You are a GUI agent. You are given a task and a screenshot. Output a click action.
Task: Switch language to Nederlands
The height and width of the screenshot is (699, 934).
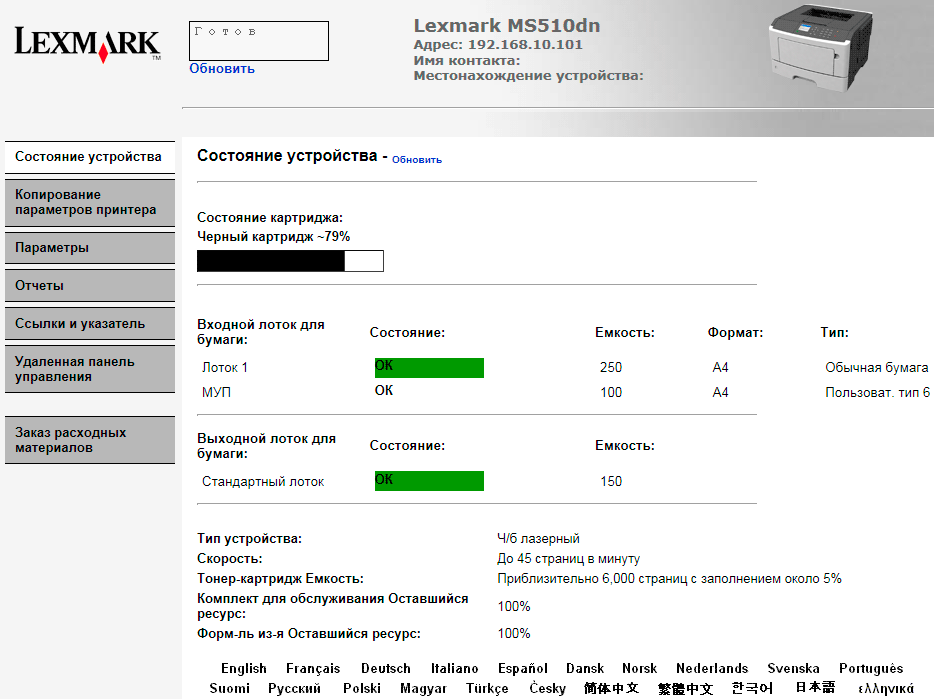click(x=712, y=669)
